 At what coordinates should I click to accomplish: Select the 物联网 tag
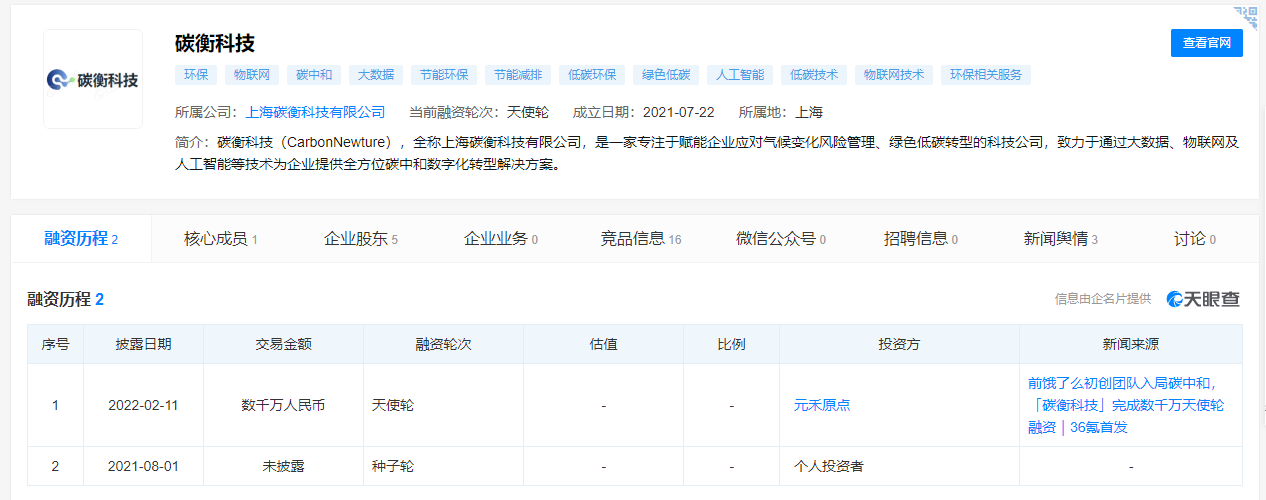[x=252, y=75]
